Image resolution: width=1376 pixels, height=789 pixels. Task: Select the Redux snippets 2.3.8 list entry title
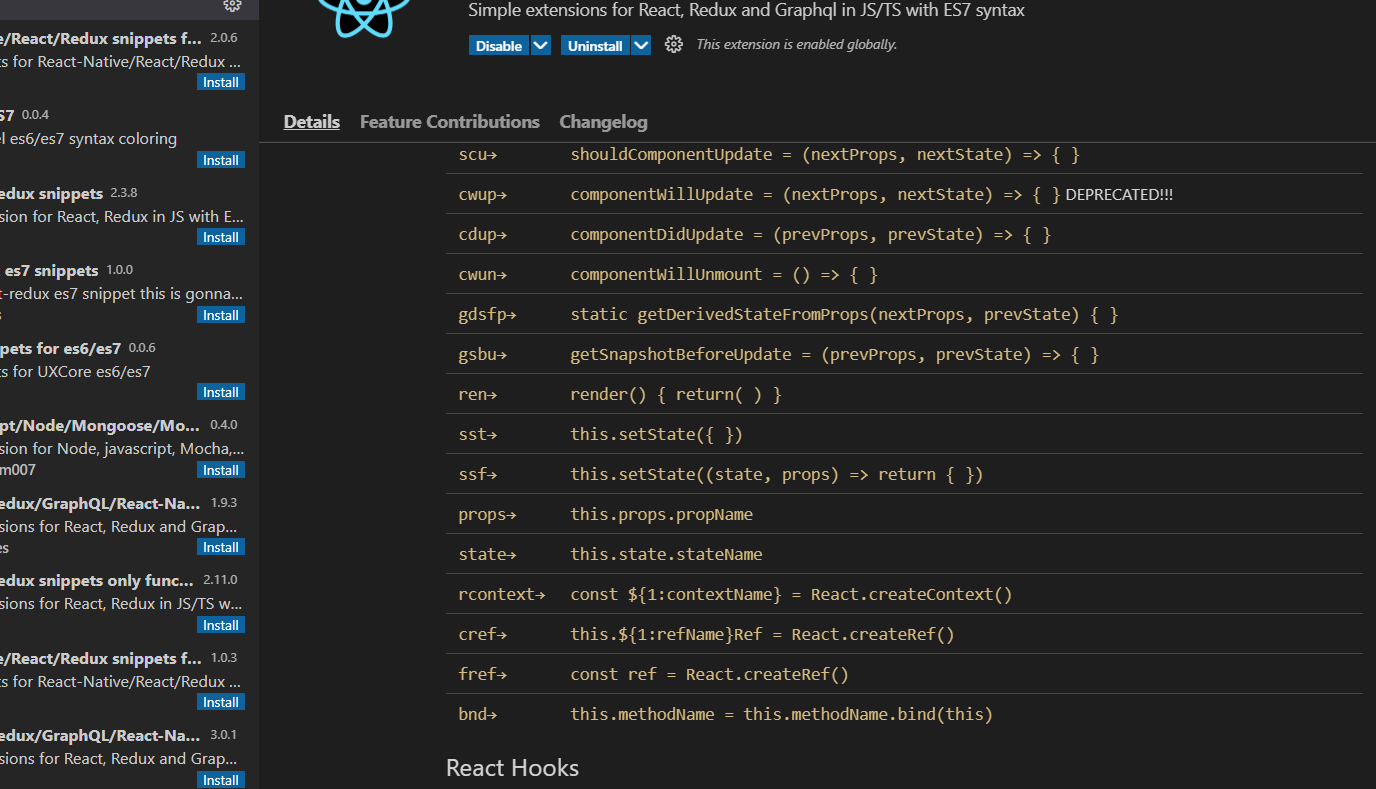[51, 193]
